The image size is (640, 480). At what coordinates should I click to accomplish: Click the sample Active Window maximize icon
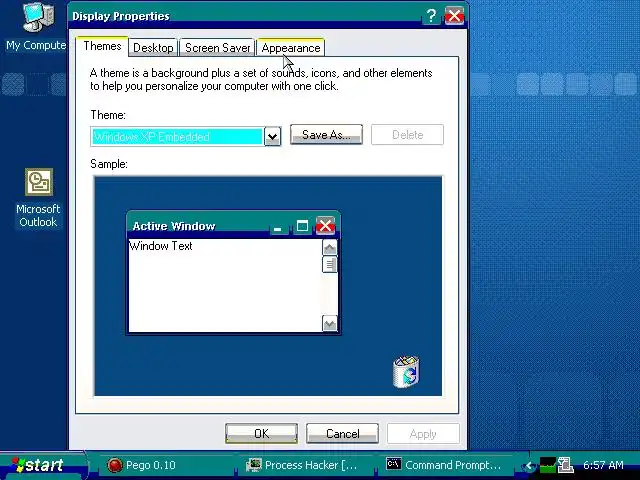pos(302,226)
